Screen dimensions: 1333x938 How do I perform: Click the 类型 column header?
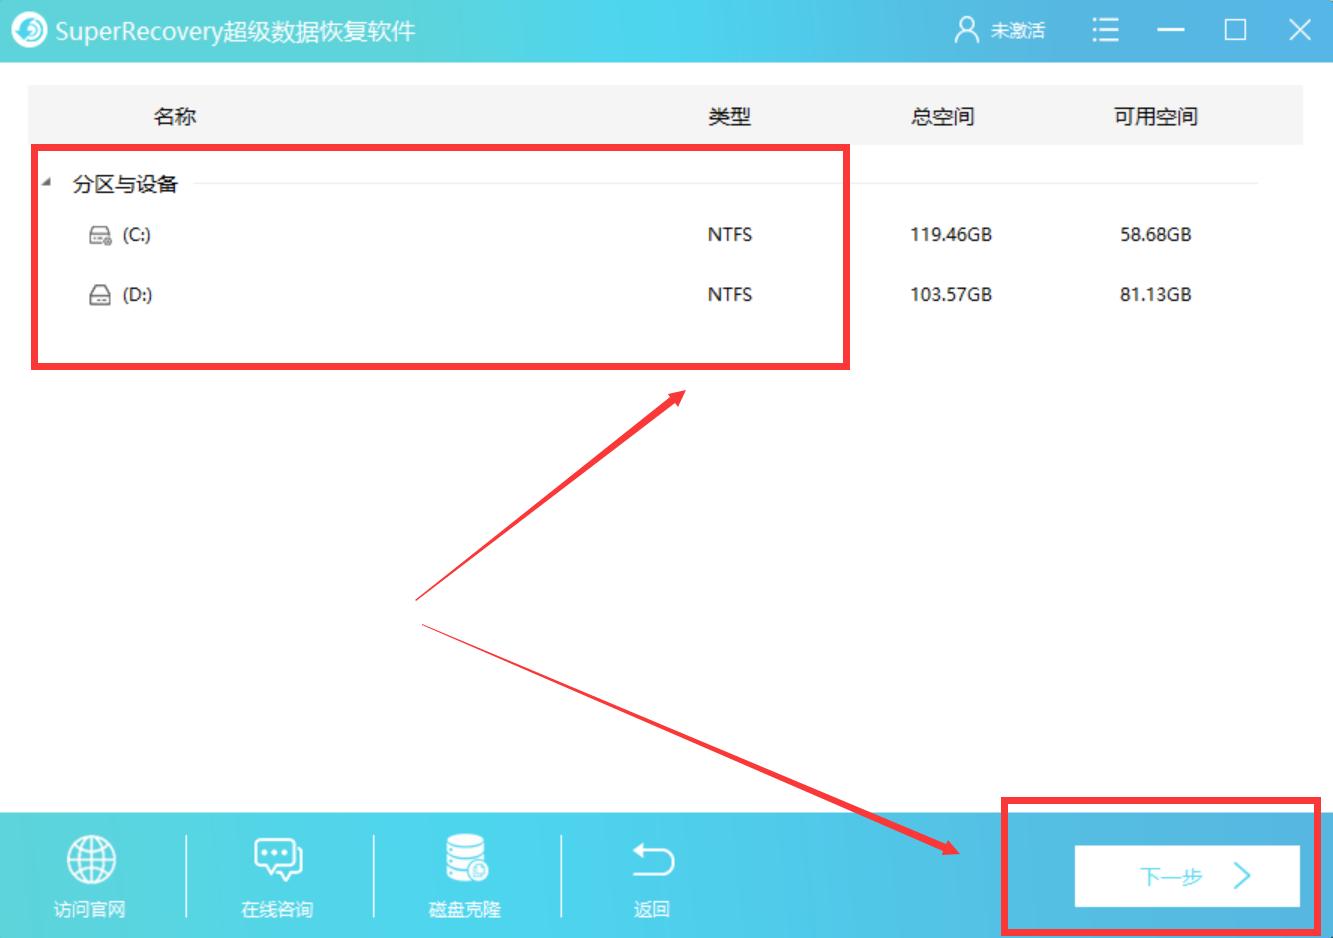729,115
